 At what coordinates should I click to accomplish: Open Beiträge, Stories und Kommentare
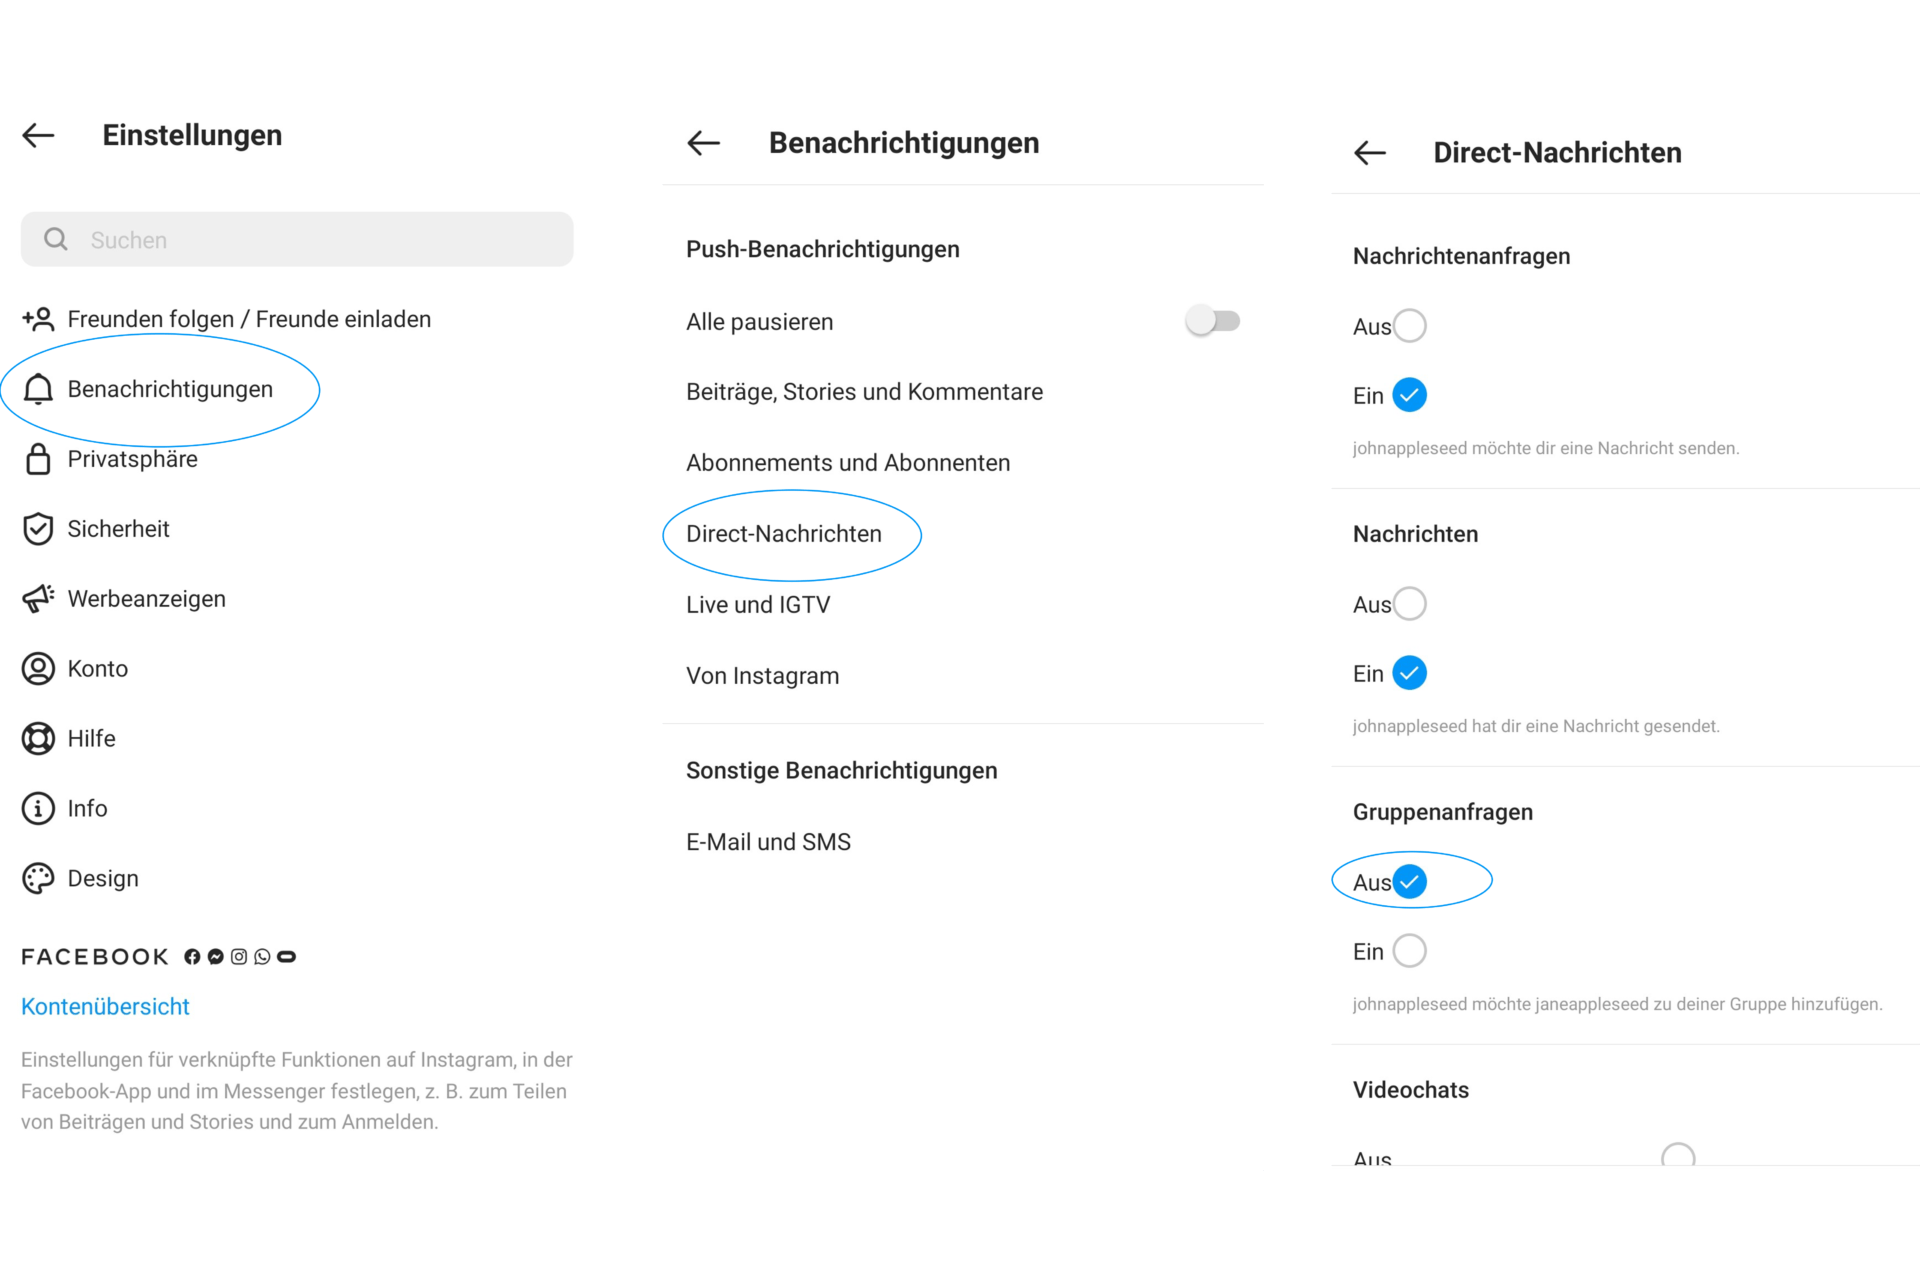(x=864, y=392)
